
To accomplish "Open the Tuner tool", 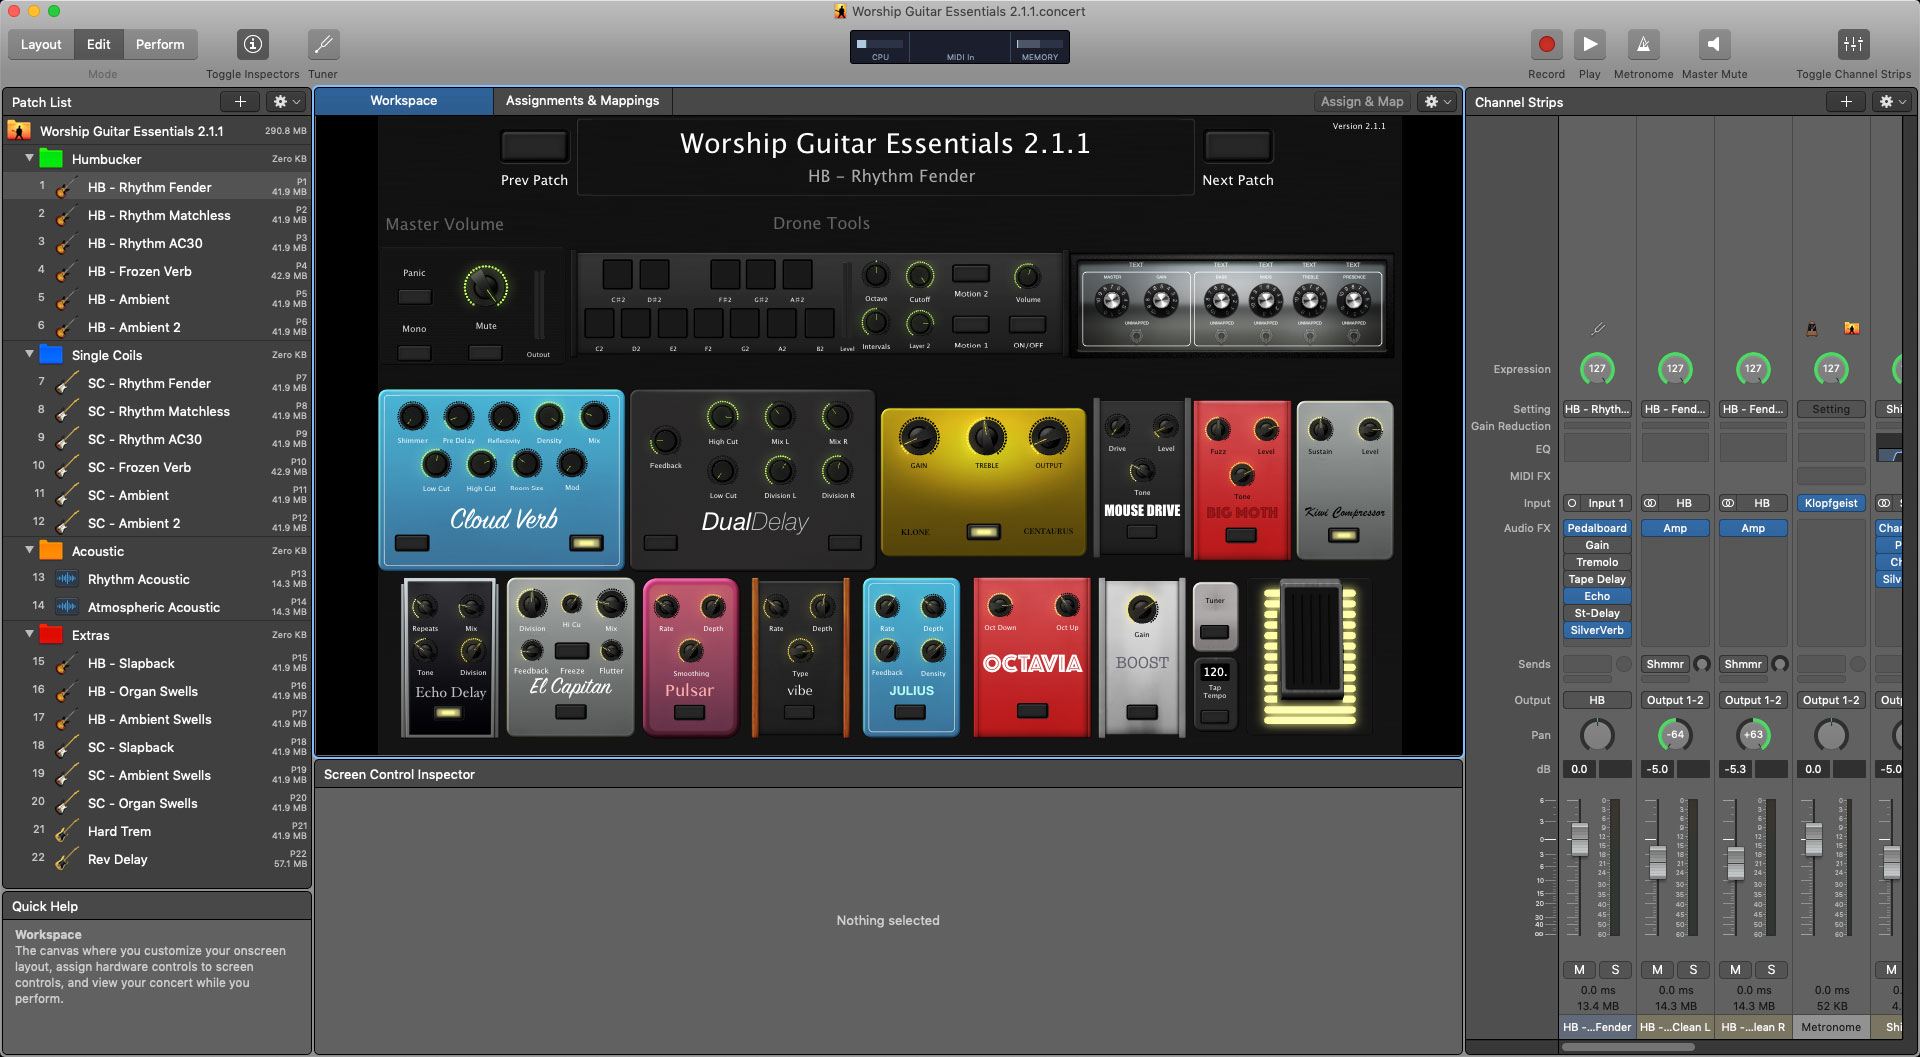I will [323, 45].
